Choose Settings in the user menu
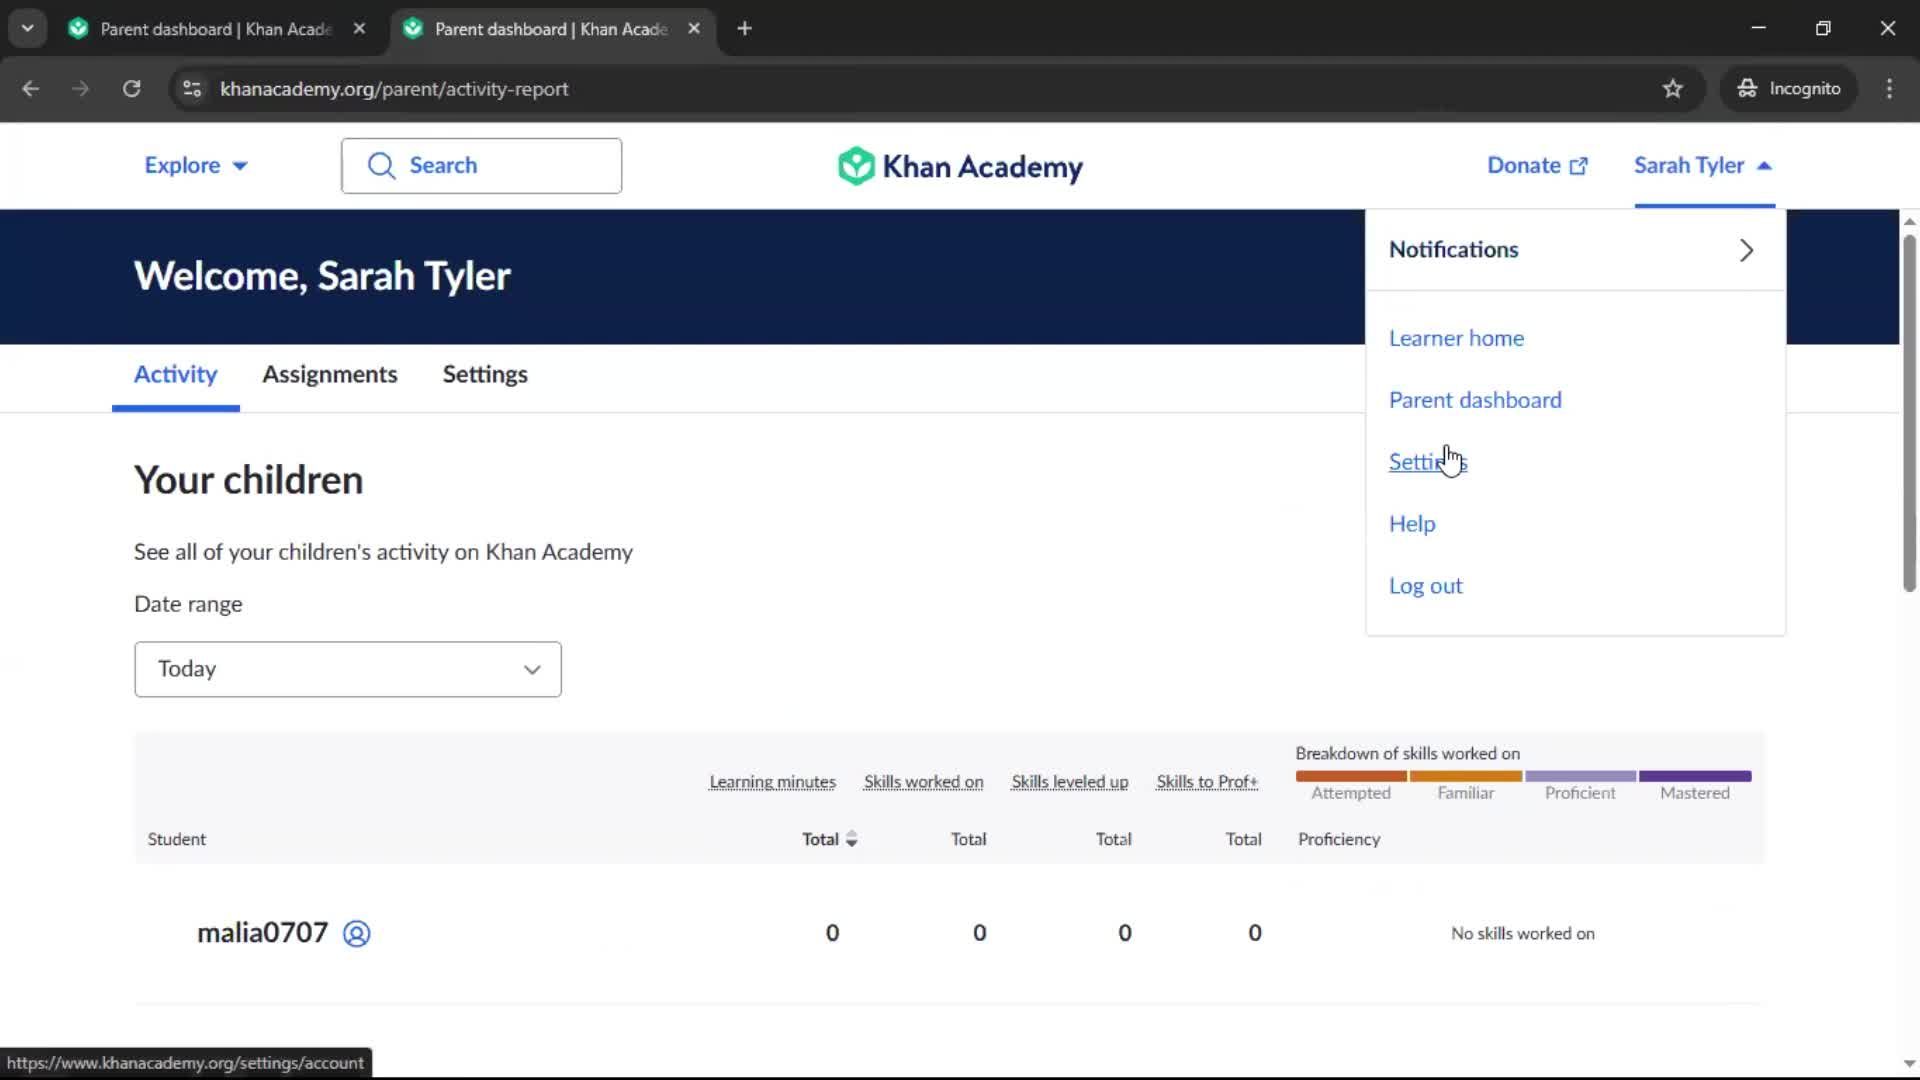Screen dimensions: 1920x1080 click(x=1428, y=462)
